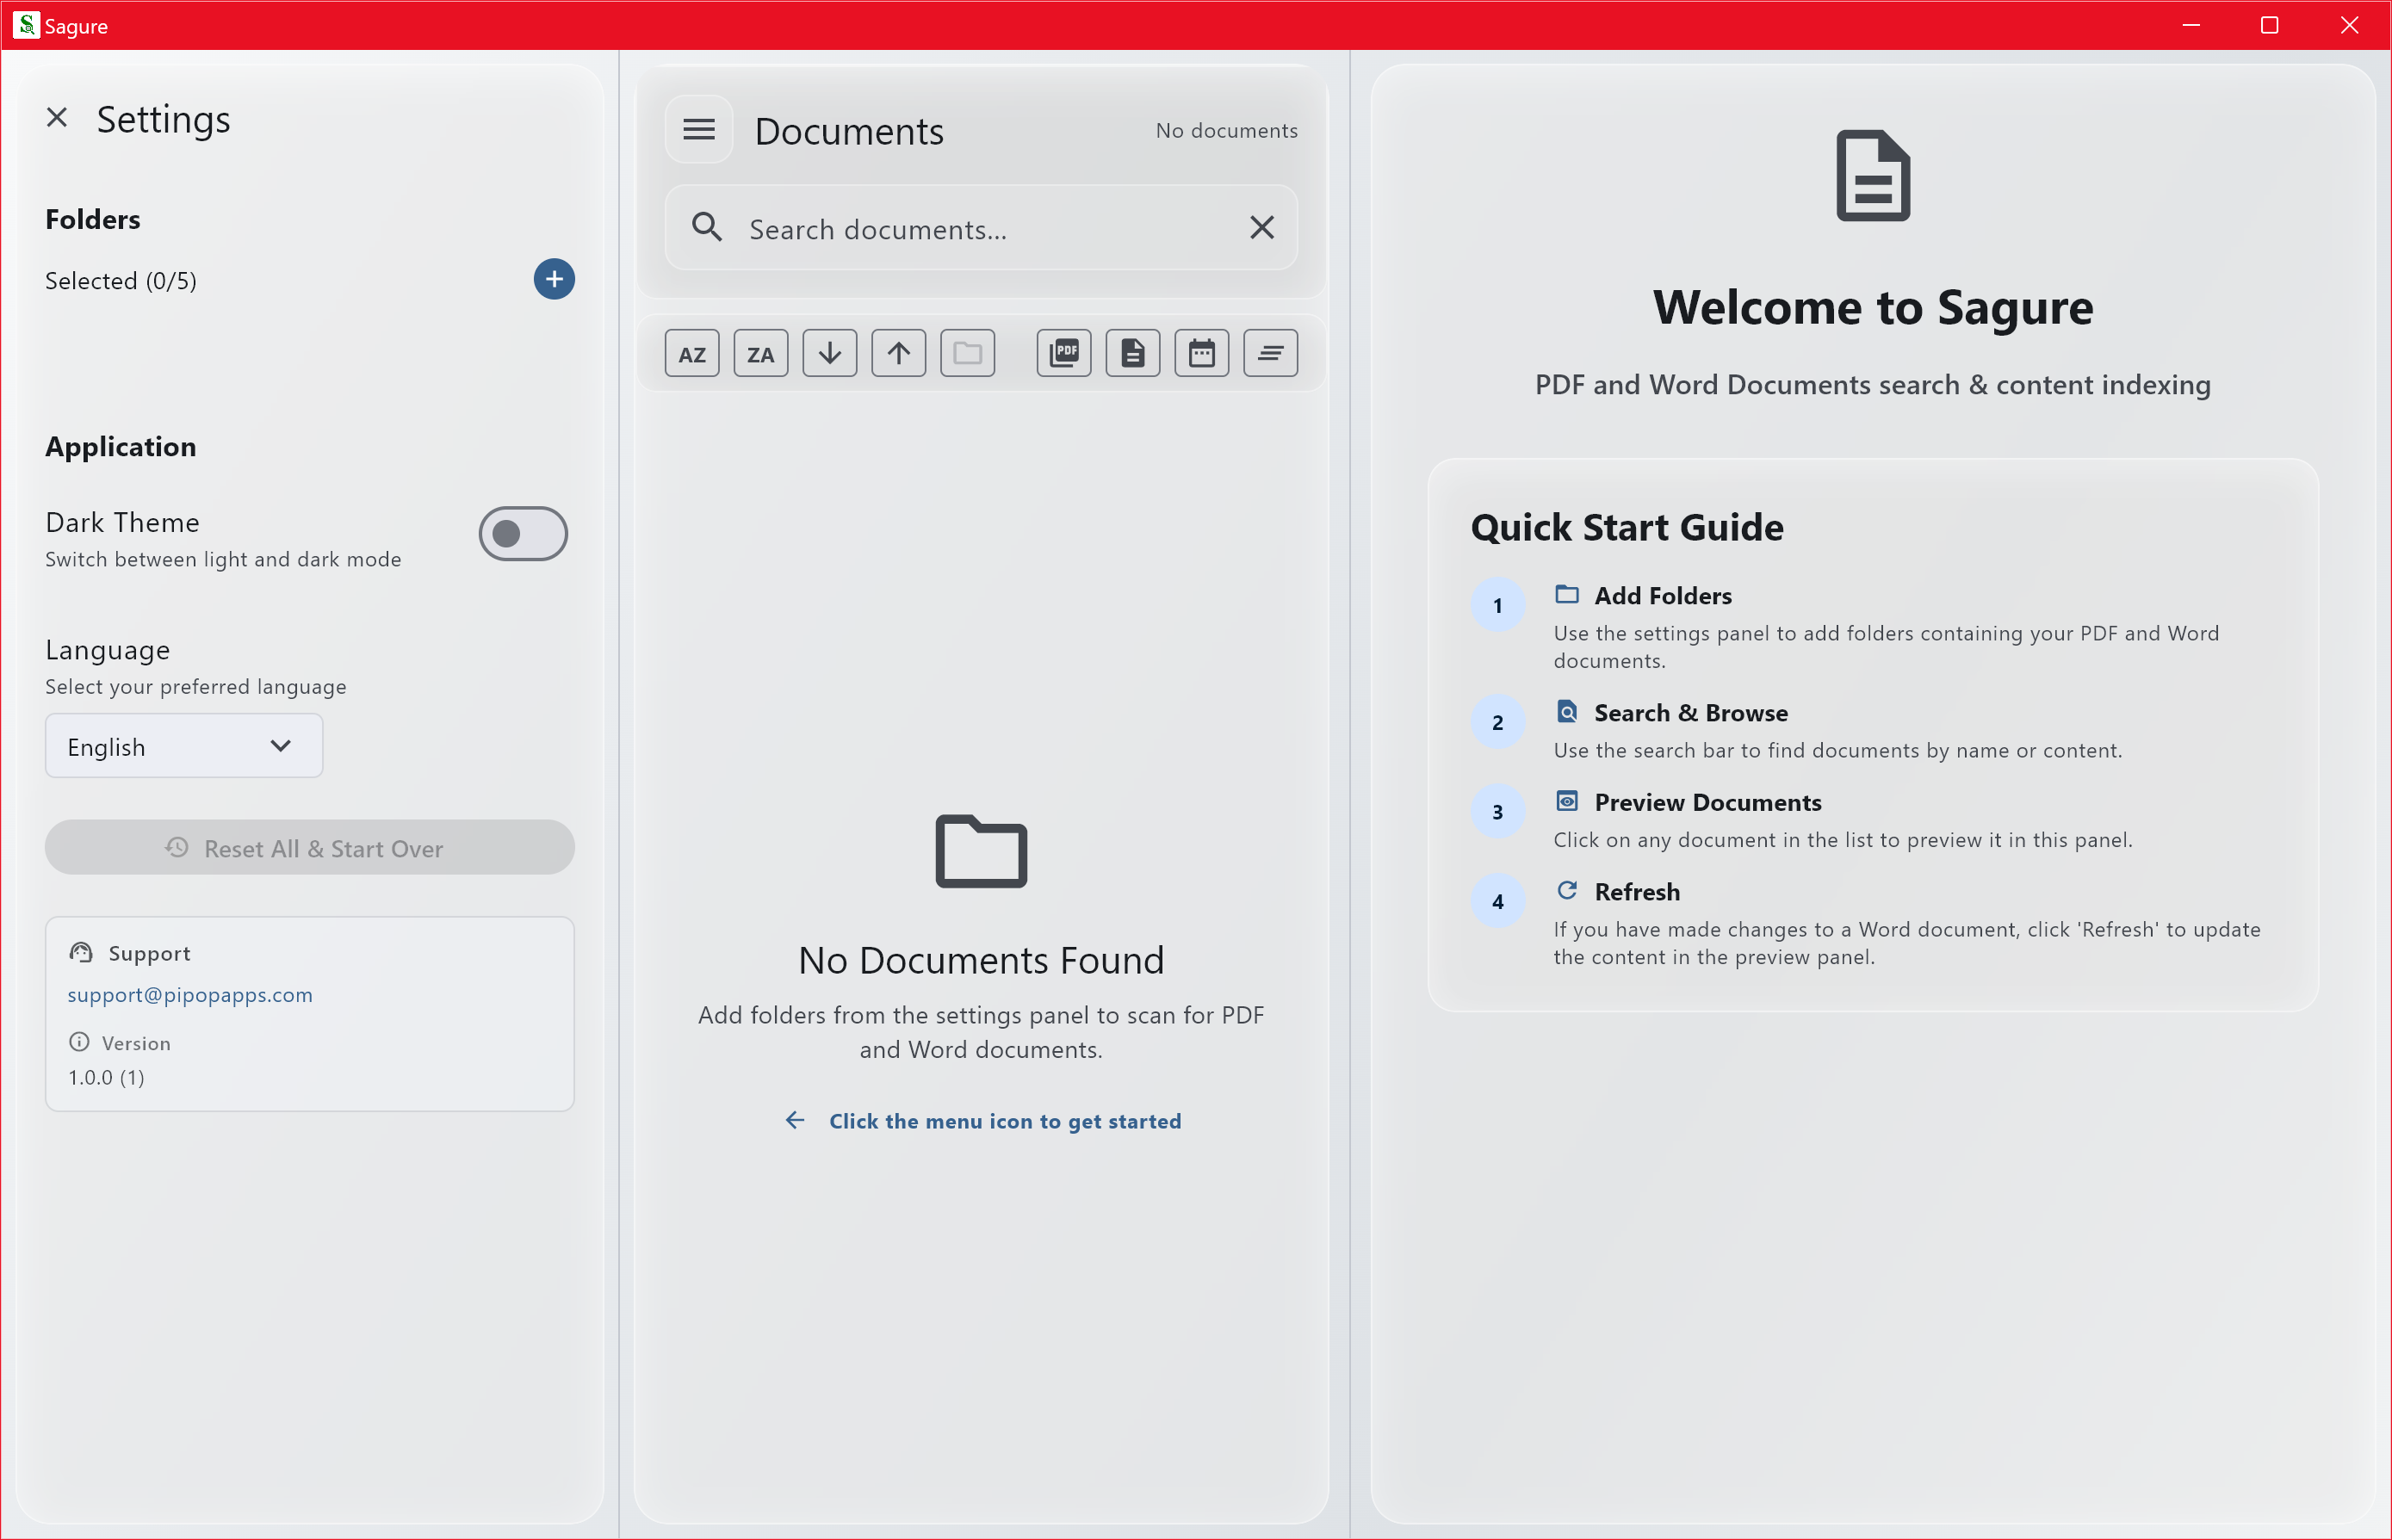Click the calendar date sort icon

pyautogui.click(x=1201, y=354)
